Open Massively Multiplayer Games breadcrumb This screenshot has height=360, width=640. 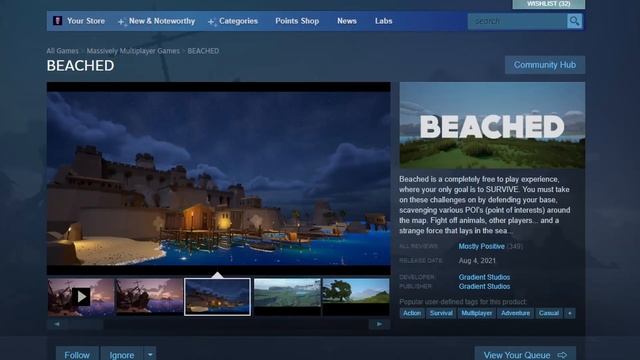tap(133, 51)
